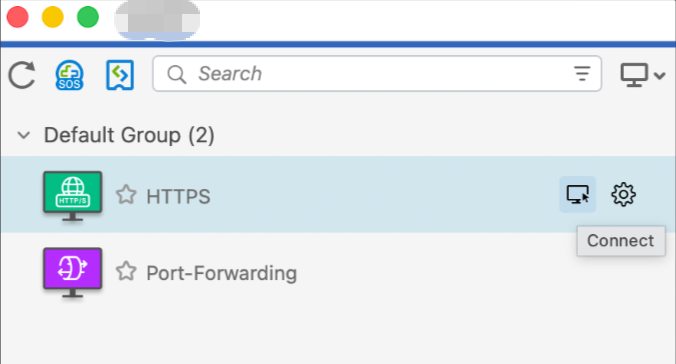Click the magnifier icon in search box
Screen dimensions: 676x364
point(177,74)
